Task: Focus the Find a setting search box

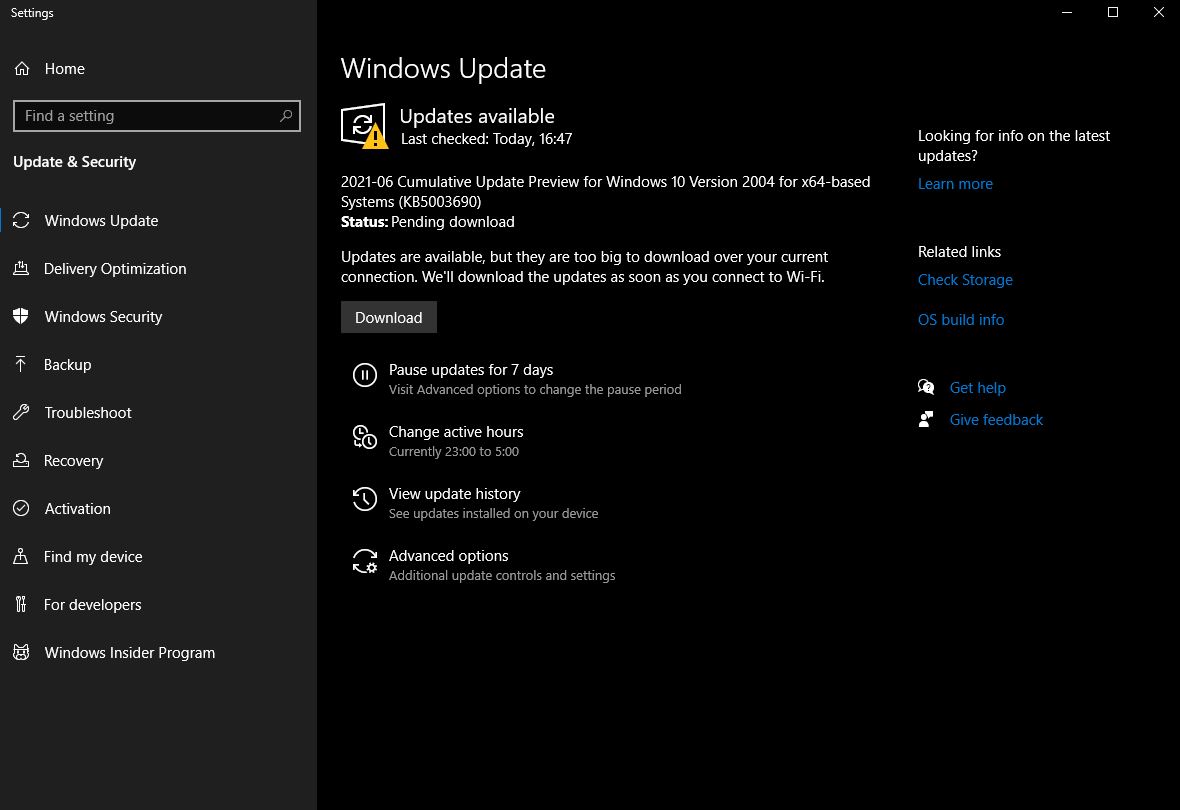Action: [157, 116]
